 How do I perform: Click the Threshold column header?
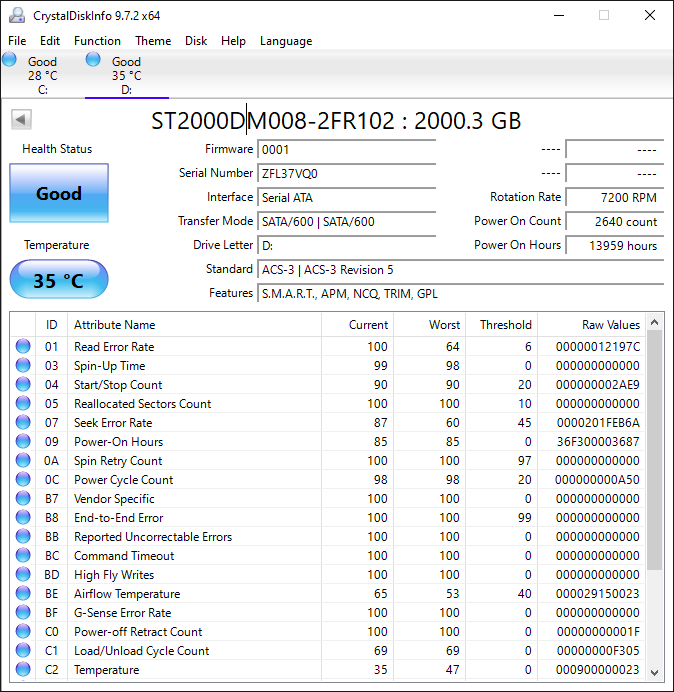point(501,325)
